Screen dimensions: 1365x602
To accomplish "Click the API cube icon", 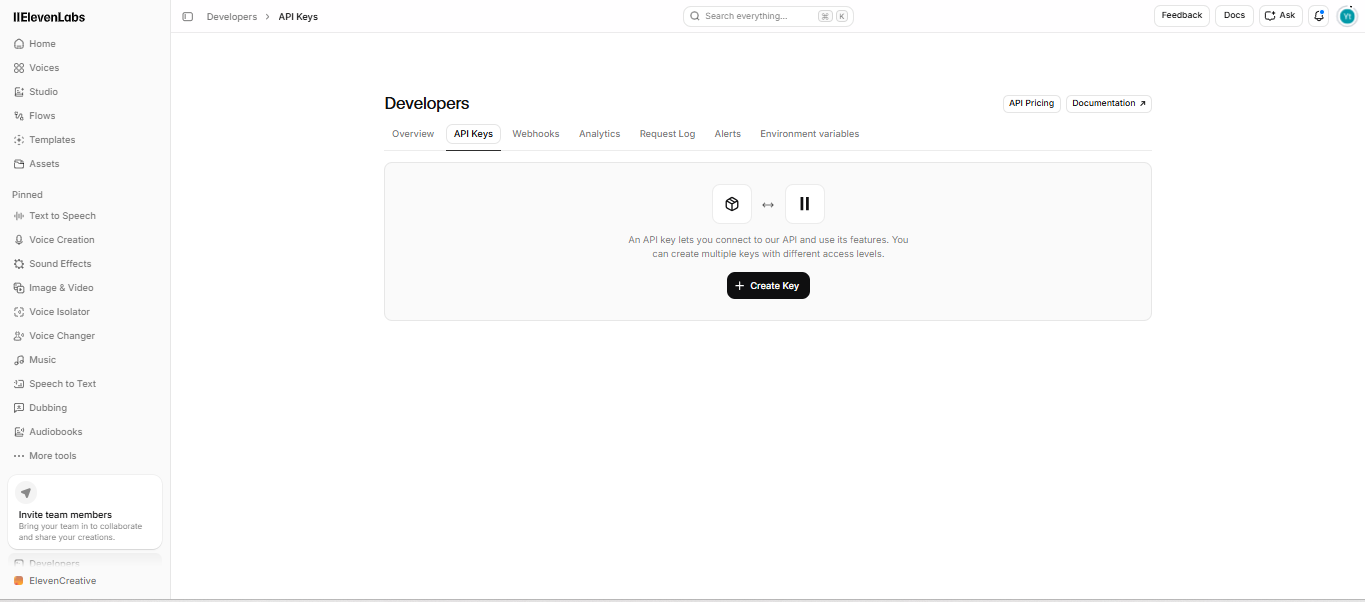I will click(x=732, y=204).
